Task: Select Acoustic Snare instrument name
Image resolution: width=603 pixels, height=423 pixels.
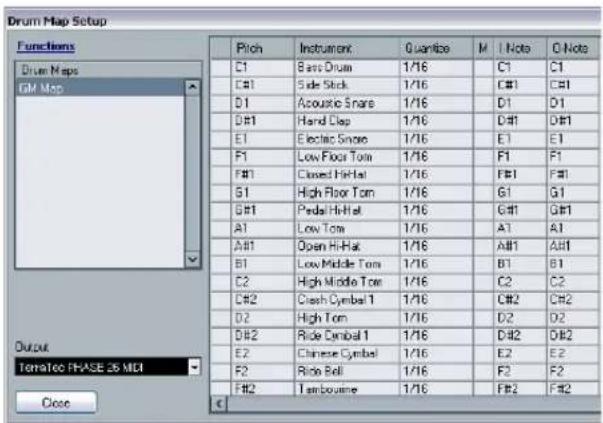Action: point(335,103)
